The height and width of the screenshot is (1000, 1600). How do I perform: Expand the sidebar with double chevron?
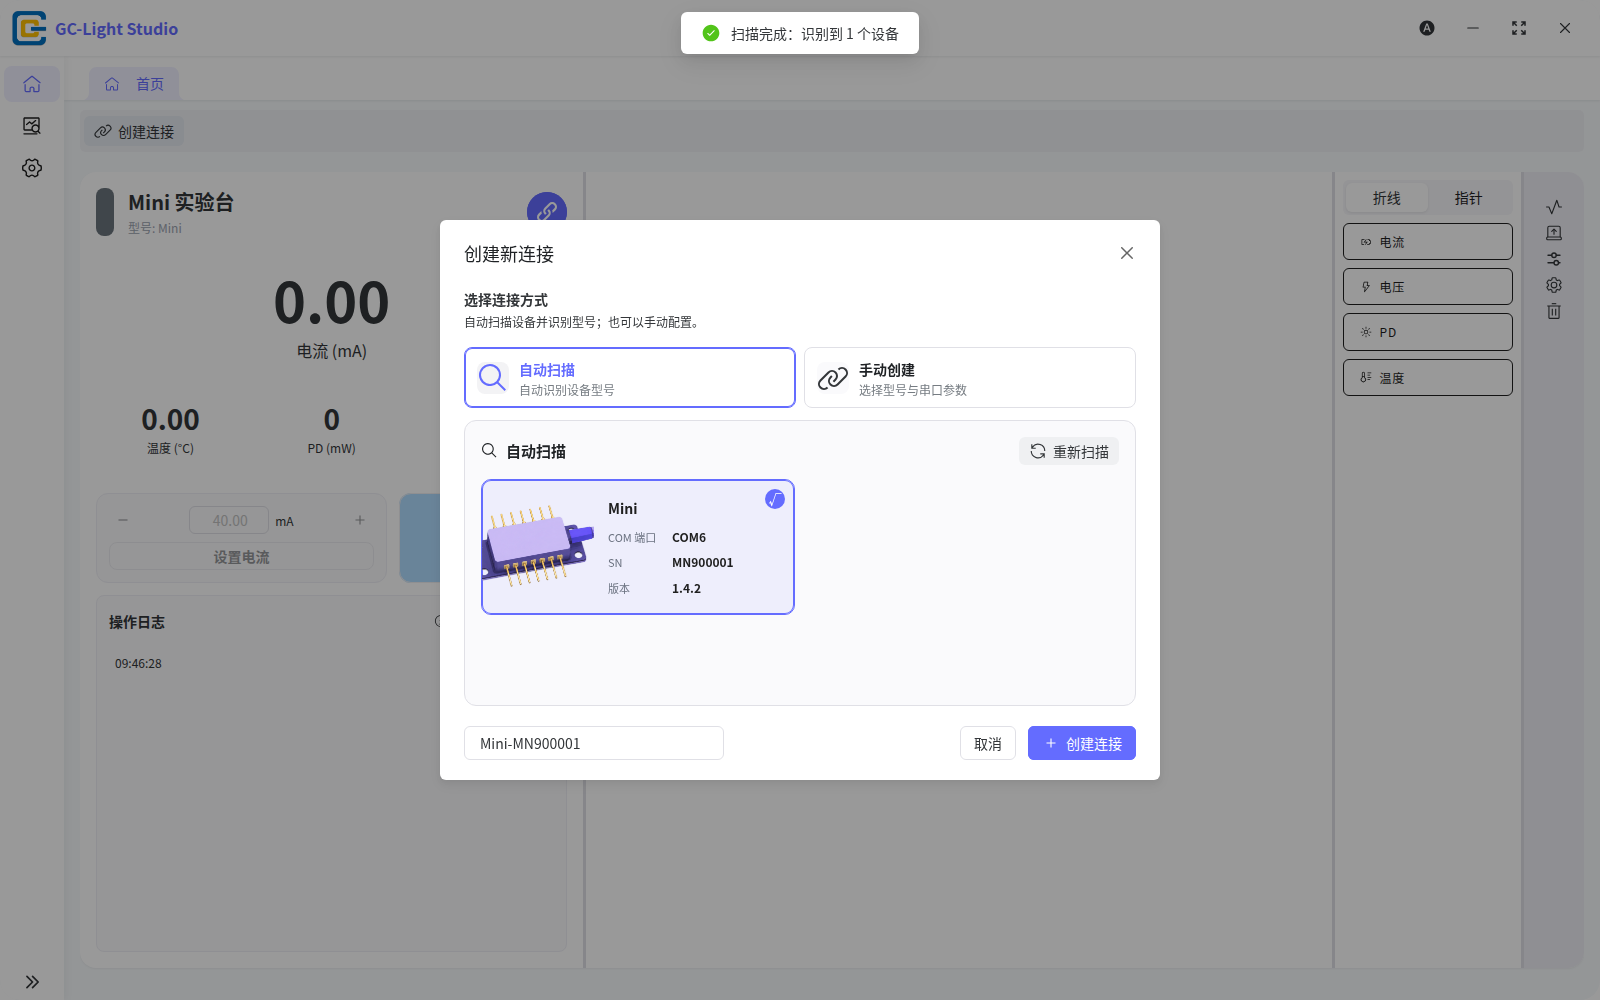[x=32, y=982]
